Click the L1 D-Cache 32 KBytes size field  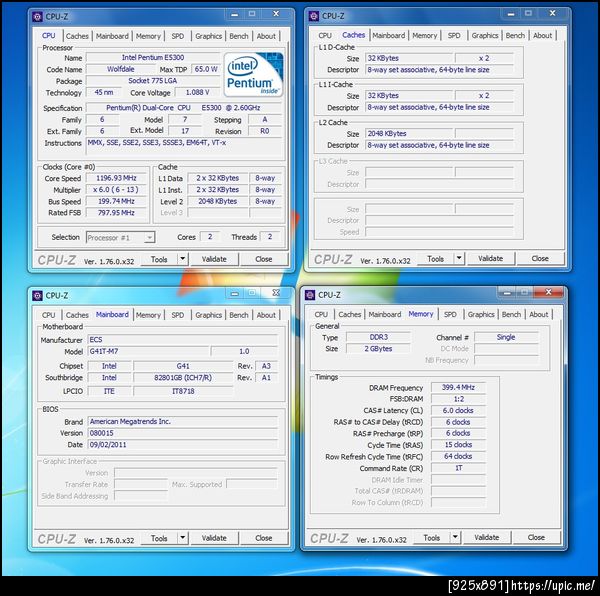pyautogui.click(x=409, y=58)
